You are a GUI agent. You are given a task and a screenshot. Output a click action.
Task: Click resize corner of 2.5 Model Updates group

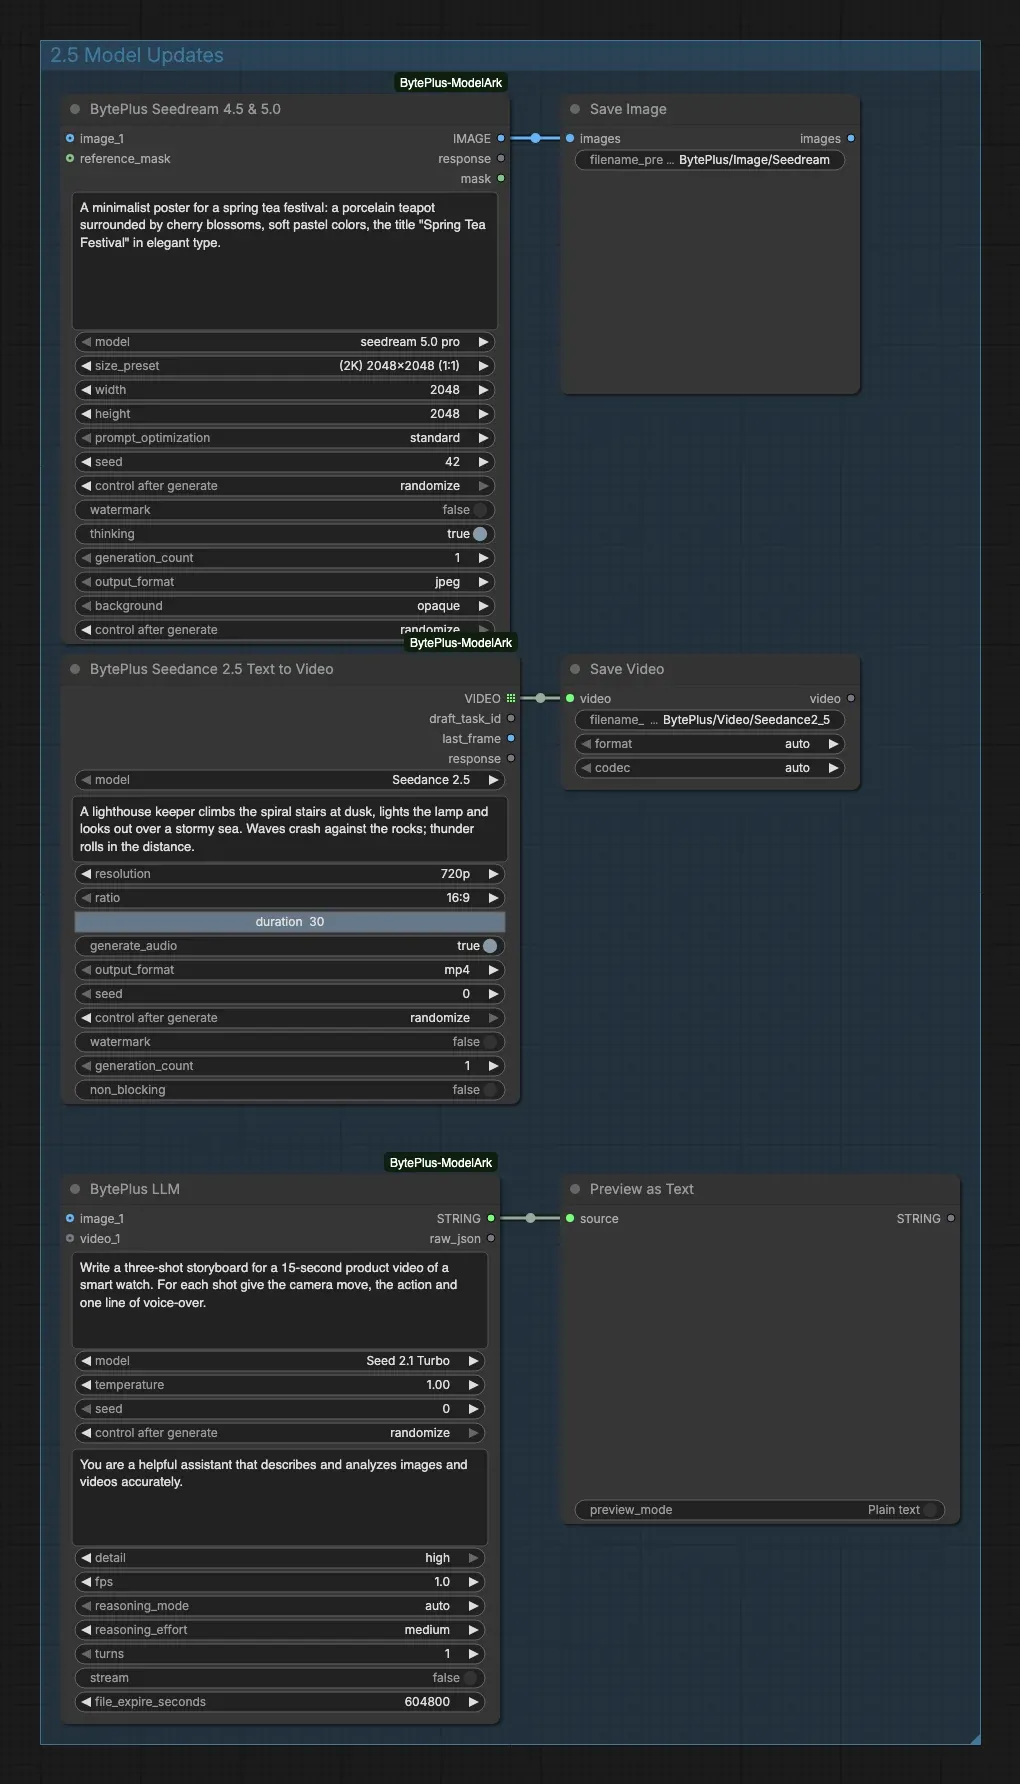[x=975, y=1739]
